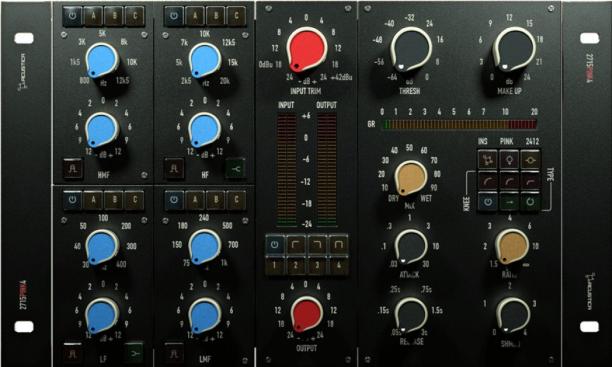Select preset B in the HMF band
Screen dimensions: 612x367
pyautogui.click(x=114, y=16)
